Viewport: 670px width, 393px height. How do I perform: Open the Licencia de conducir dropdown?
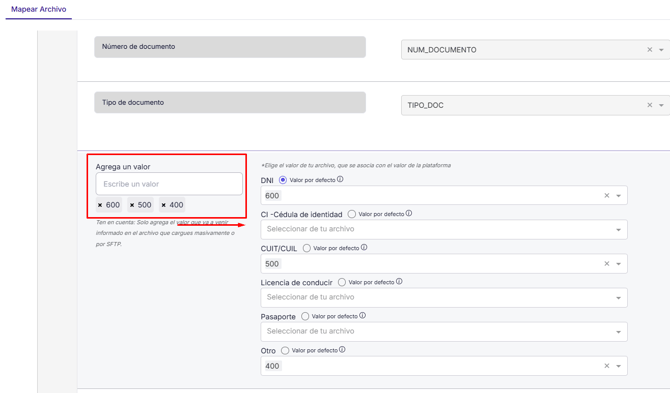[444, 298]
